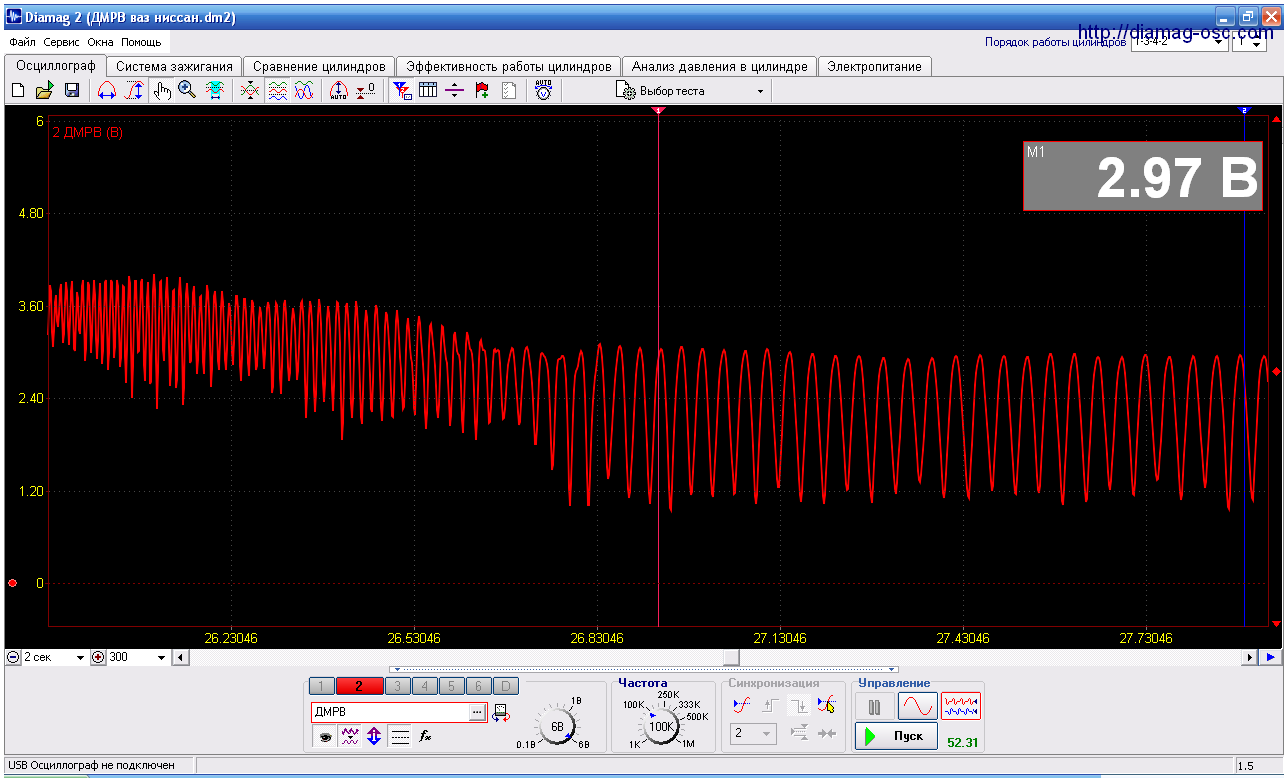Viewport: 1288px width, 778px height.
Task: Toggle channel visibility eye icon
Action: [x=325, y=736]
